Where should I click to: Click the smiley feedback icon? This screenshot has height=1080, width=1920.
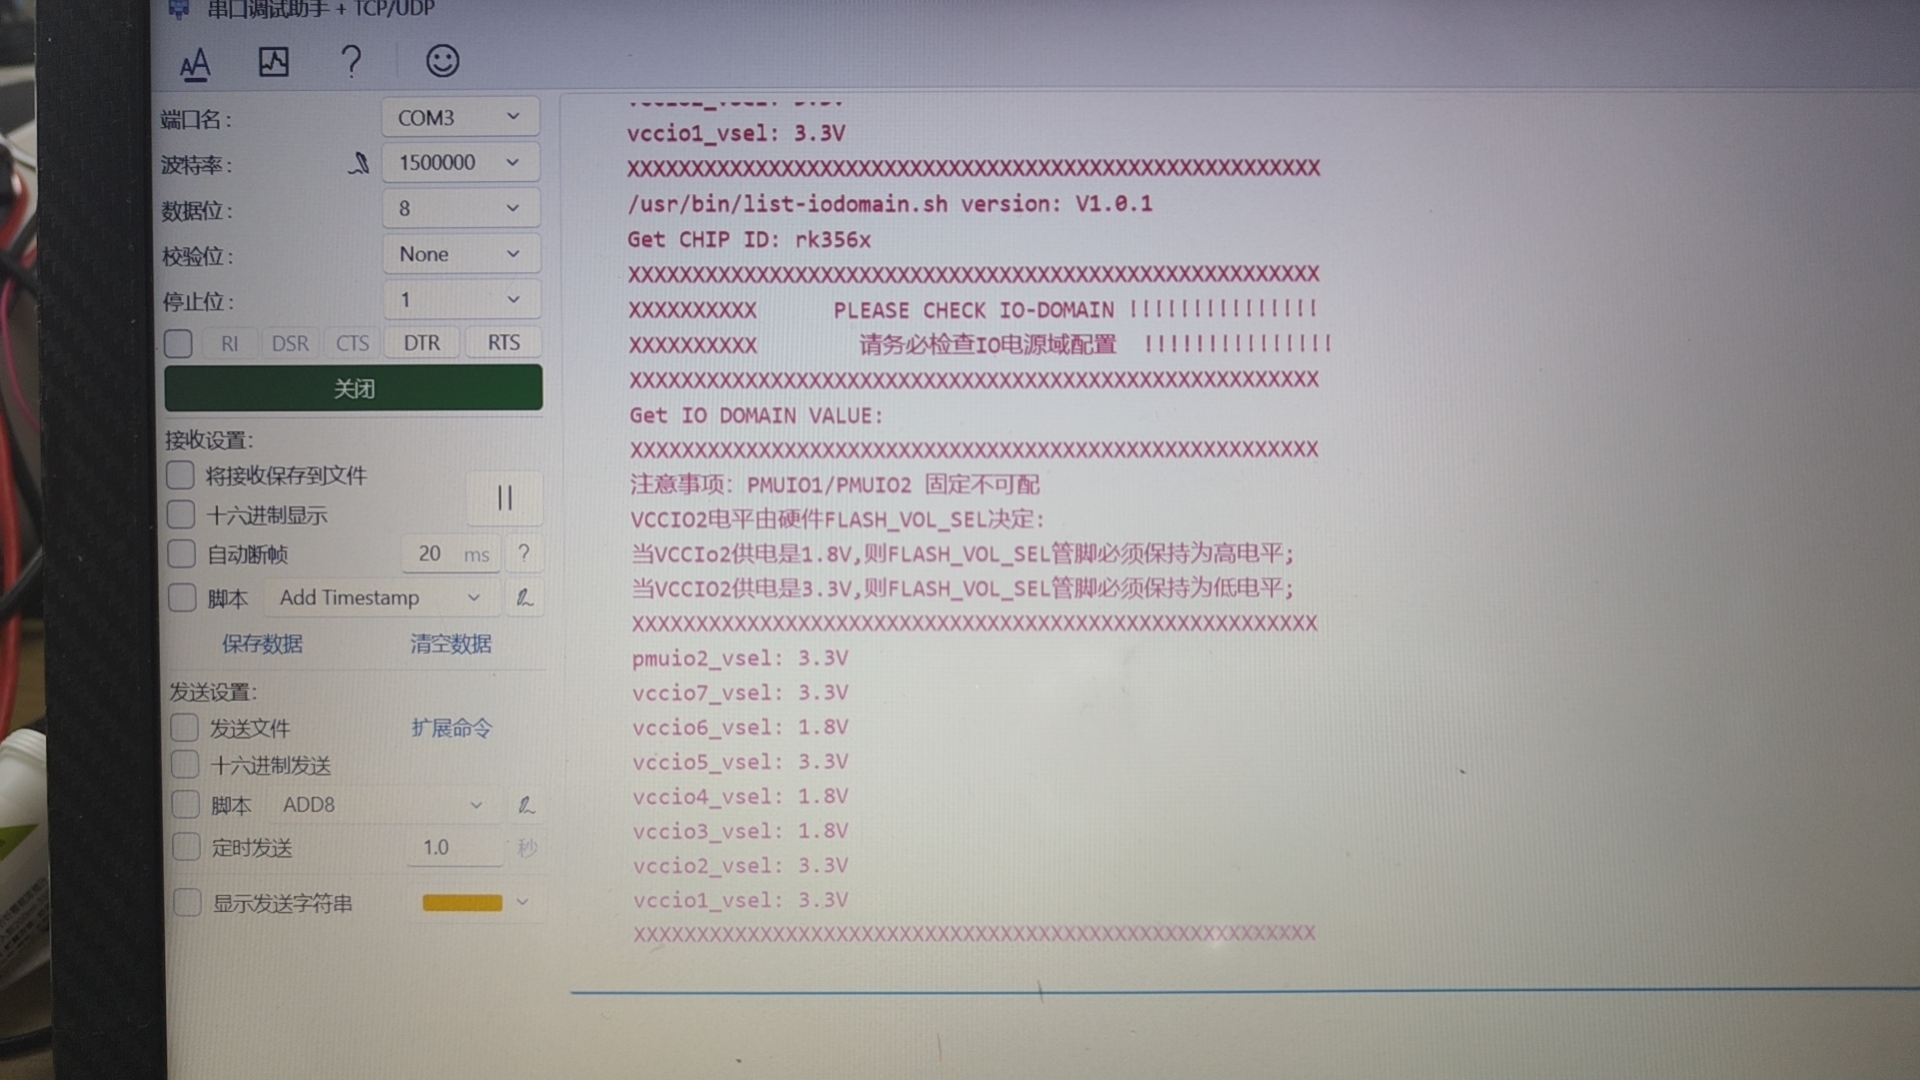(x=441, y=62)
